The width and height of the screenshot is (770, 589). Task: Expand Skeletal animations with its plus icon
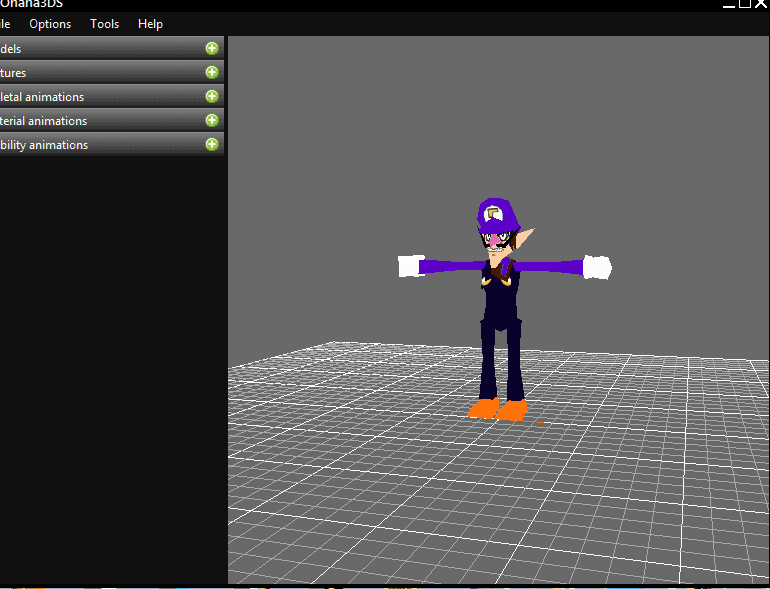(212, 96)
